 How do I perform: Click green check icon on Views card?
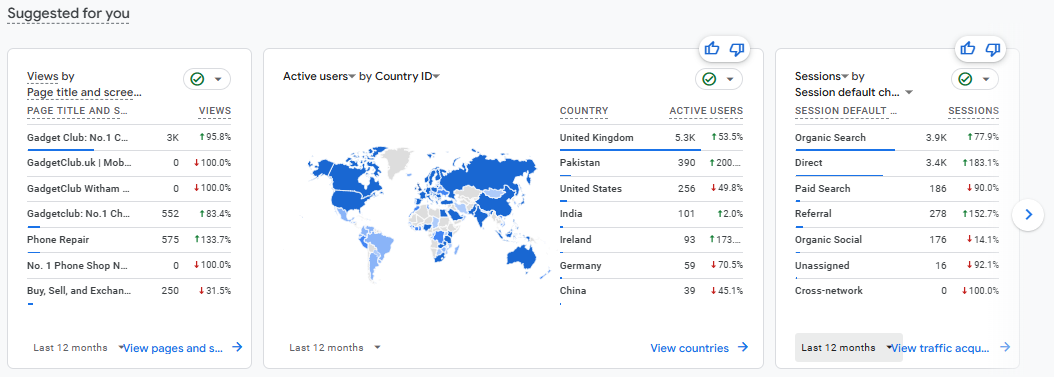coord(197,79)
